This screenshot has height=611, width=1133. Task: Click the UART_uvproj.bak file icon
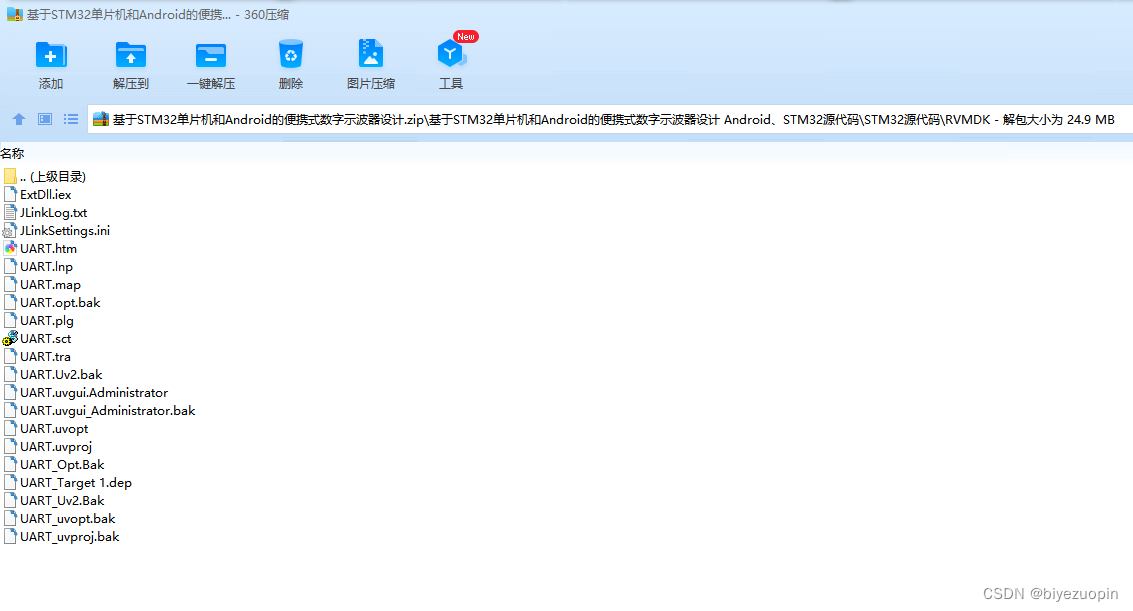point(10,537)
